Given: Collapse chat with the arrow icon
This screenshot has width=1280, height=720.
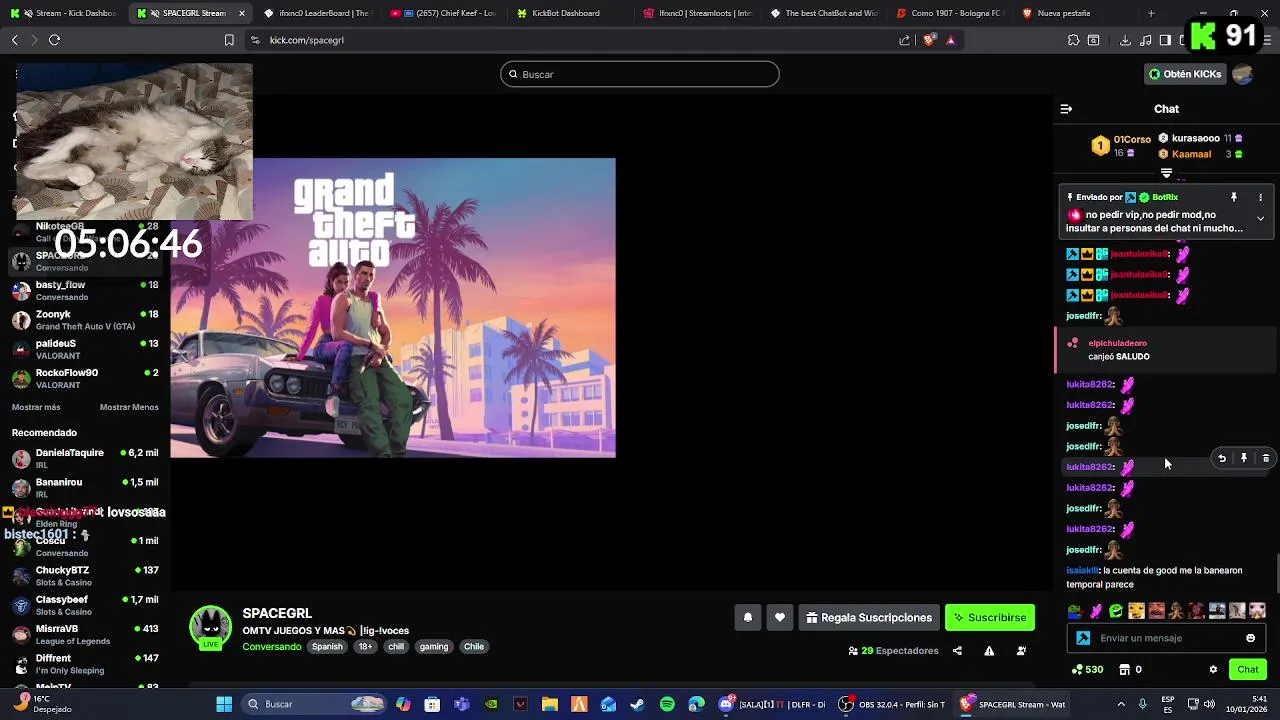Looking at the screenshot, I should tap(1066, 109).
